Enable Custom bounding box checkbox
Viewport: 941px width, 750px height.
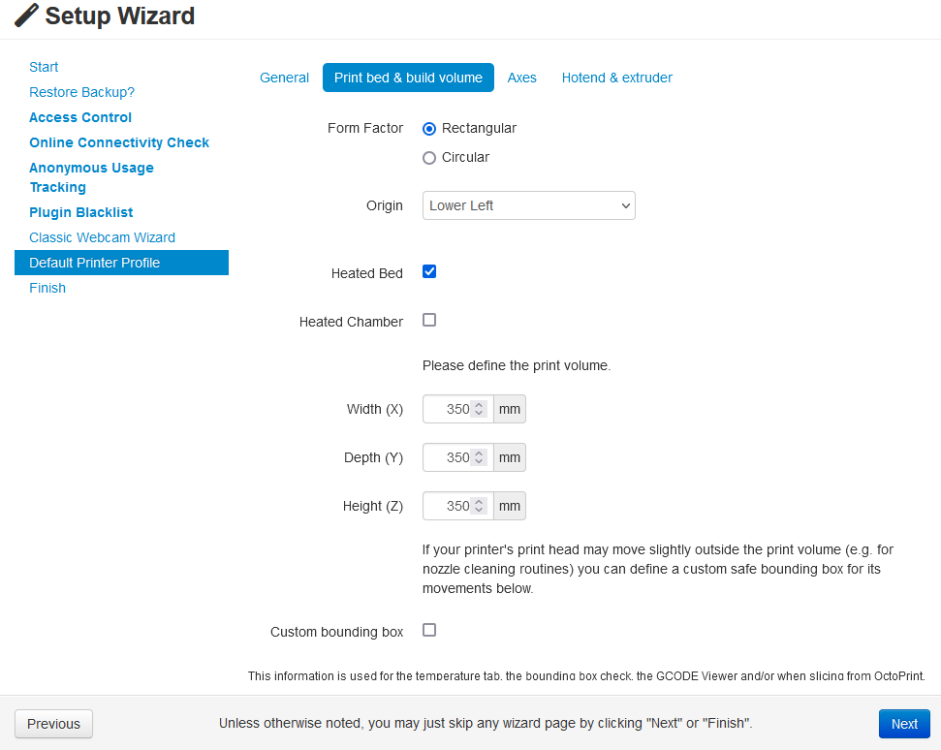[x=430, y=630]
